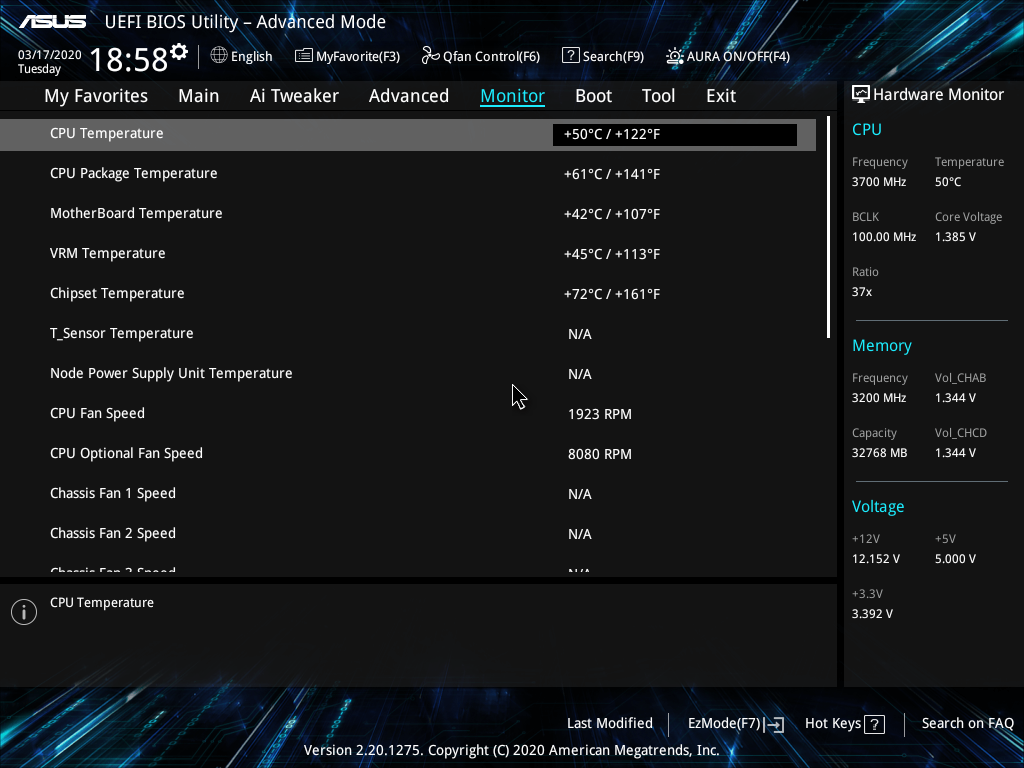Switch to EzMode(F7)
Viewport: 1024px width, 768px height.
(x=724, y=724)
